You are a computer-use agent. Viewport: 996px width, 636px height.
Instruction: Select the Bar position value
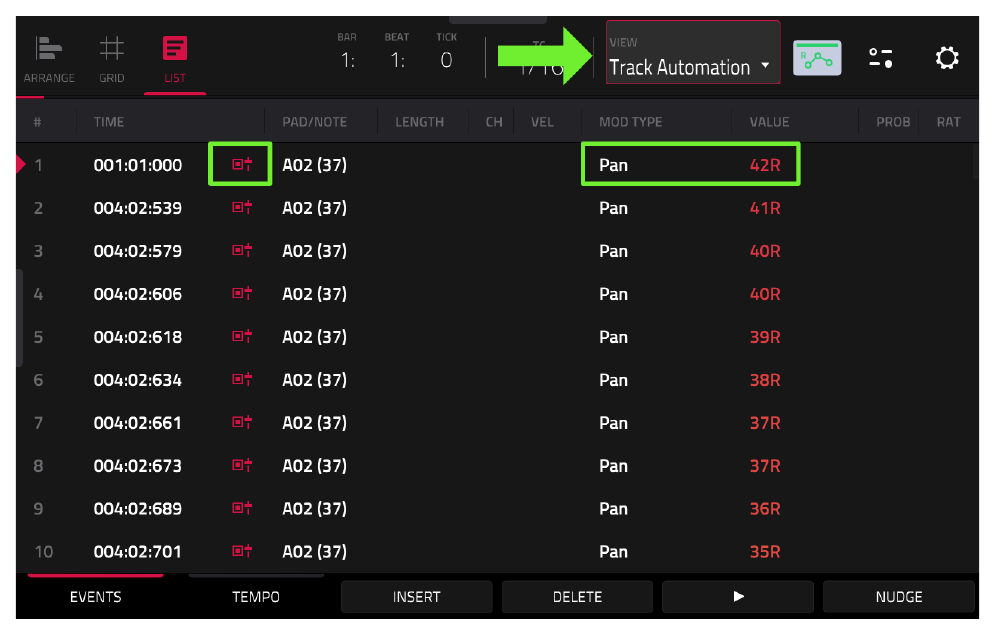pos(347,60)
